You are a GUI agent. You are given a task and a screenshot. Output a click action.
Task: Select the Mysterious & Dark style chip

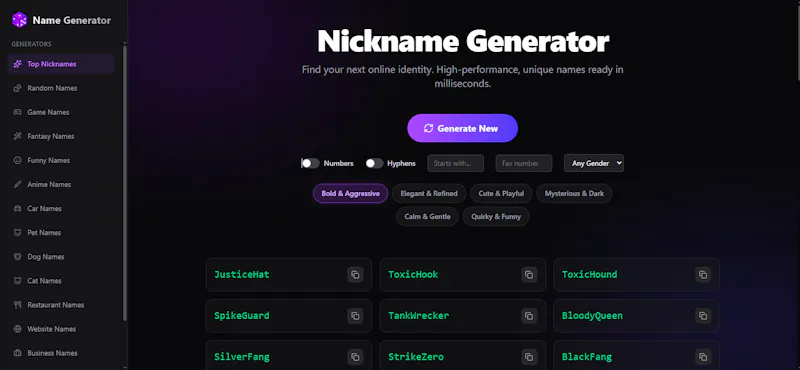click(574, 193)
